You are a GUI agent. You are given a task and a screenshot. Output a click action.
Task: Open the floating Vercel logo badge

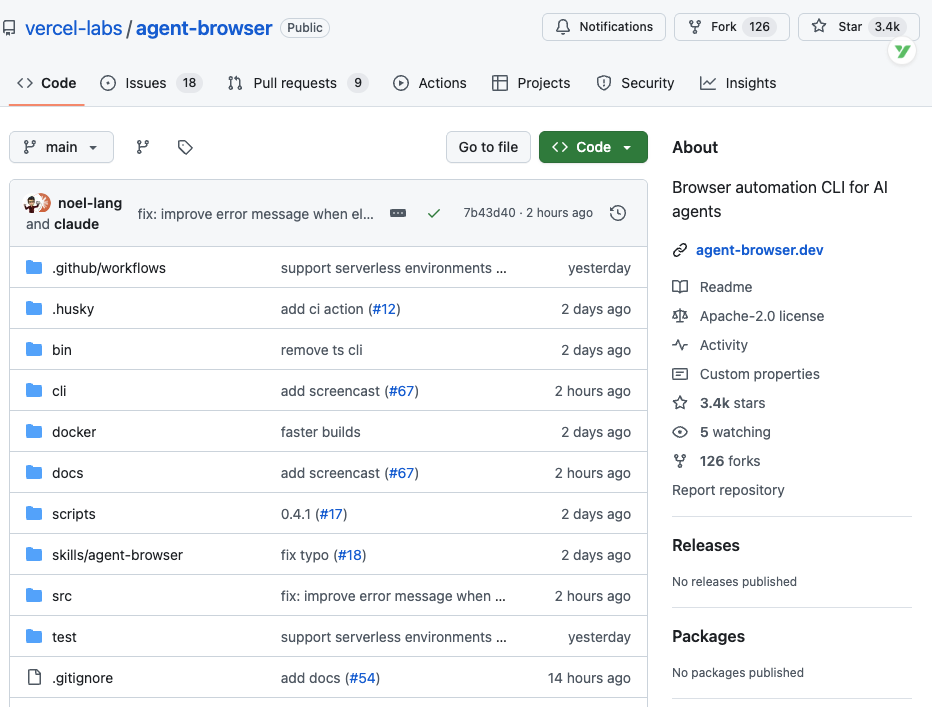902,52
